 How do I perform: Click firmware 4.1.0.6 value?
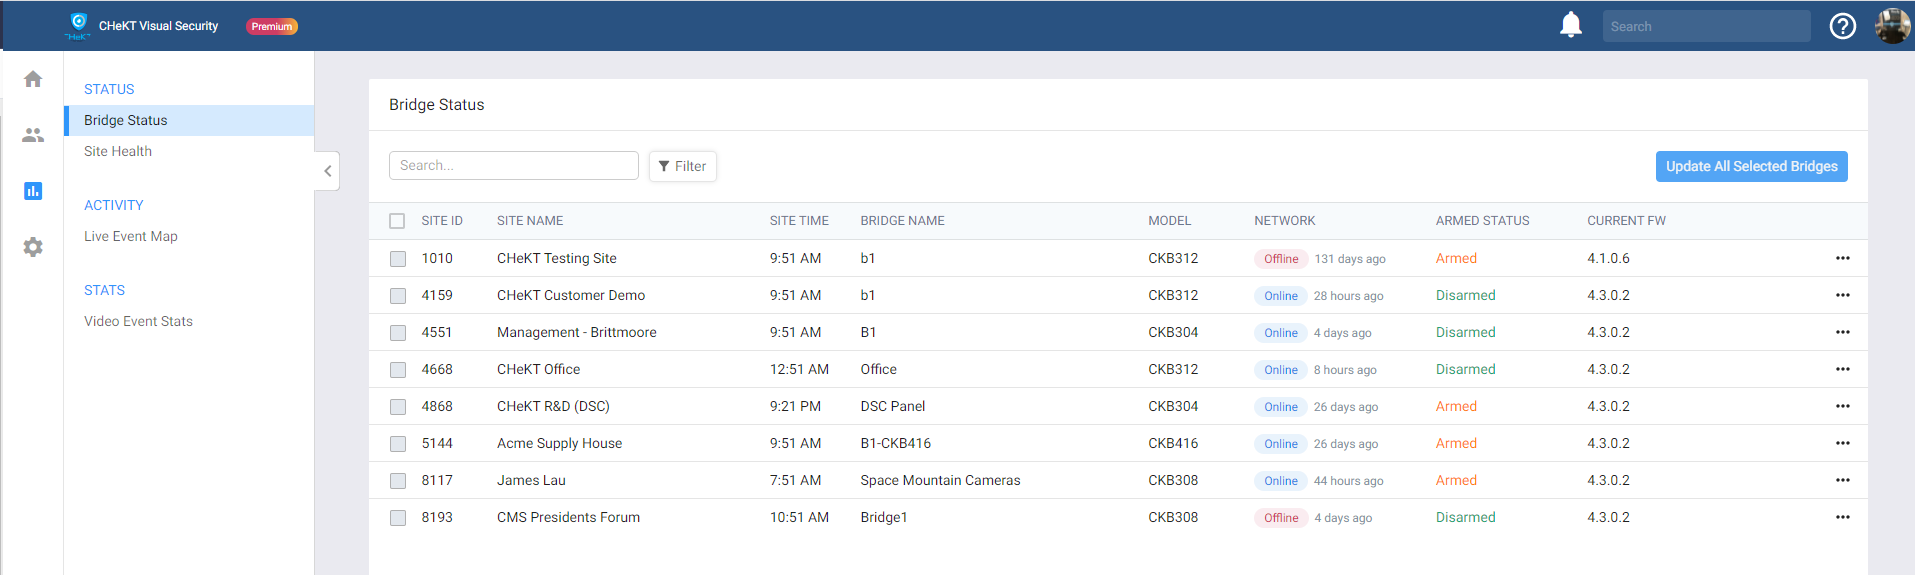coord(1608,258)
